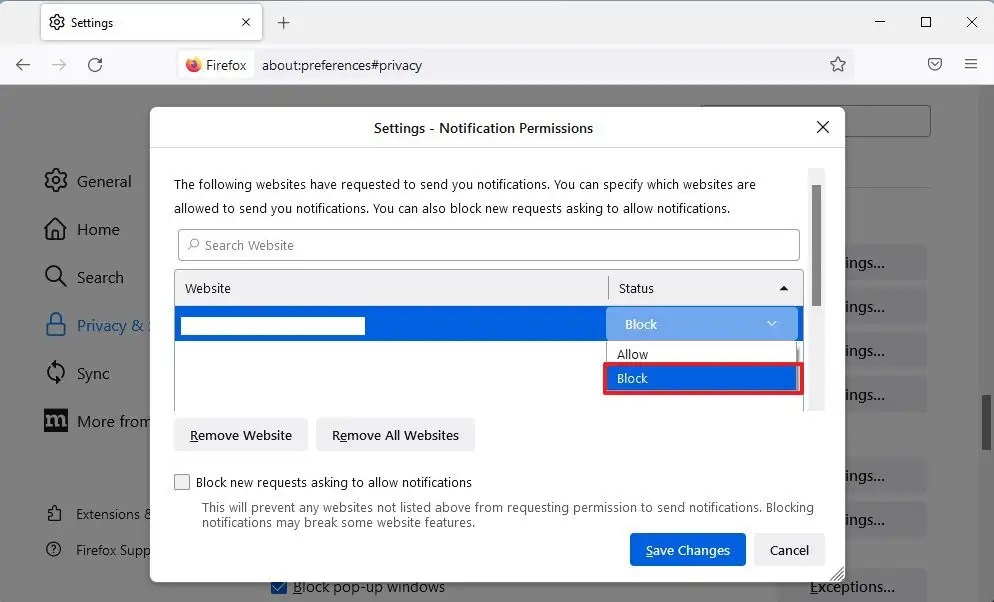Viewport: 994px width, 602px height.
Task: Minimize the Firefox window
Action: tap(880, 22)
